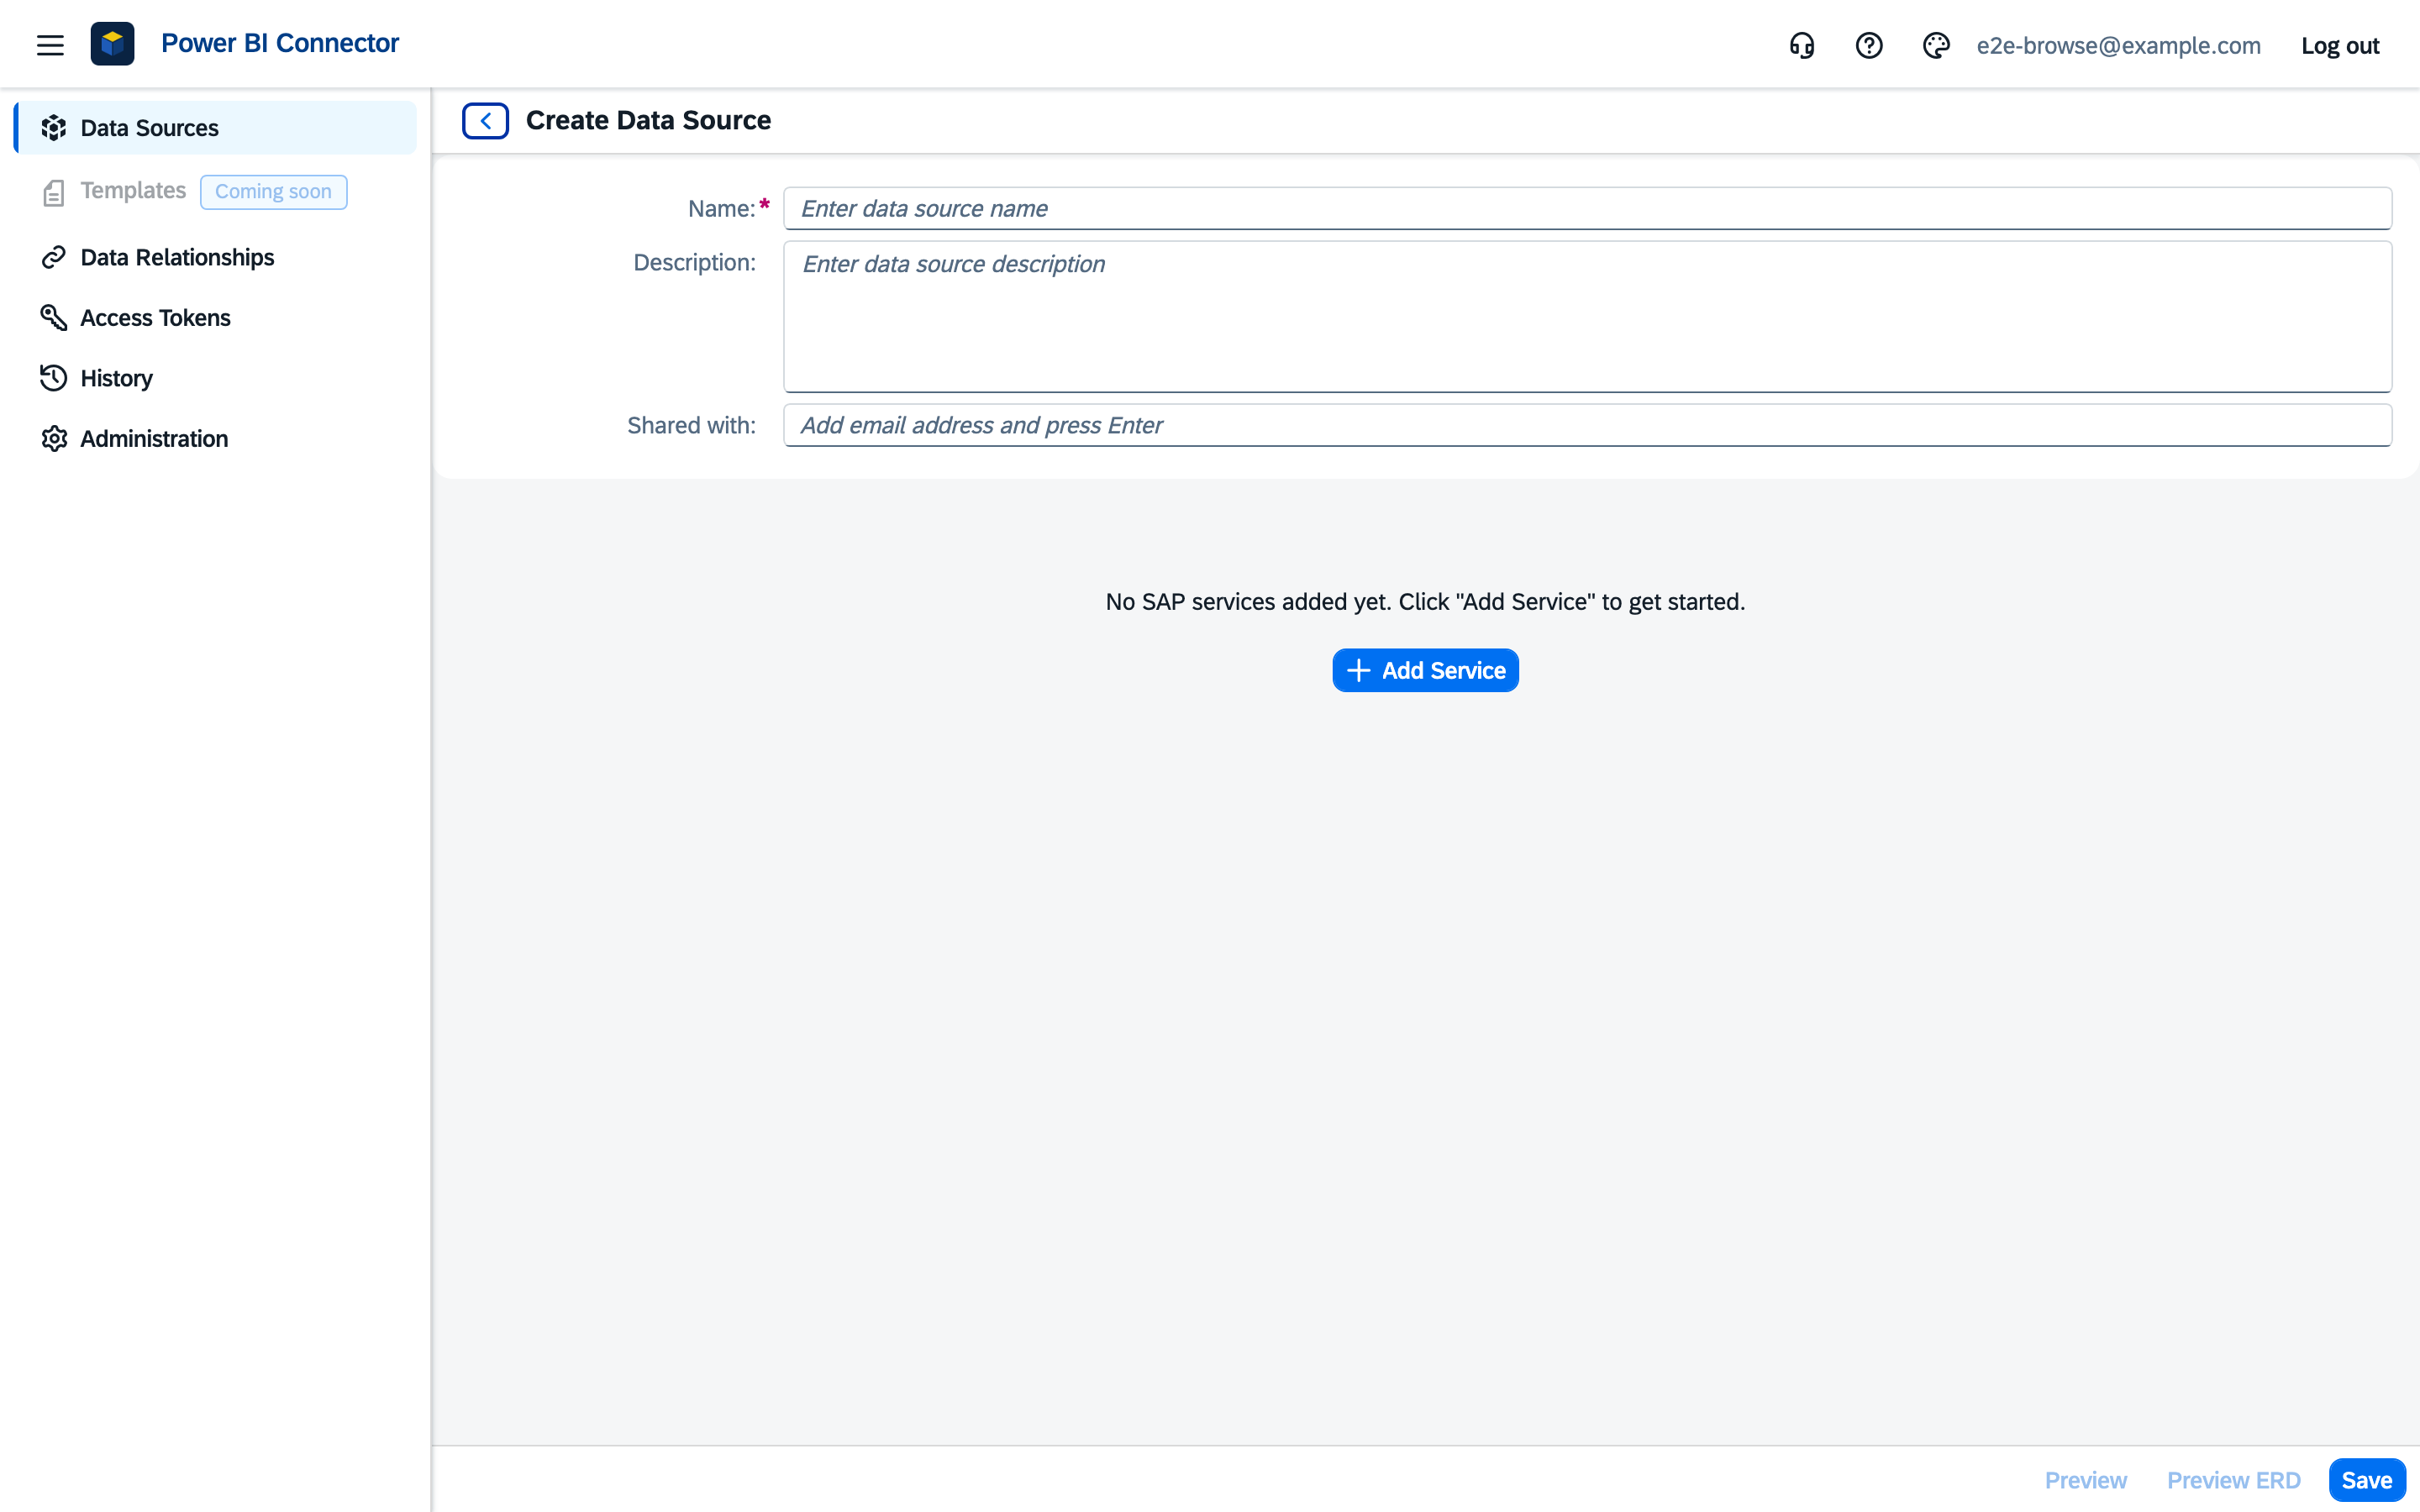Log out of the application

pos(2339,46)
